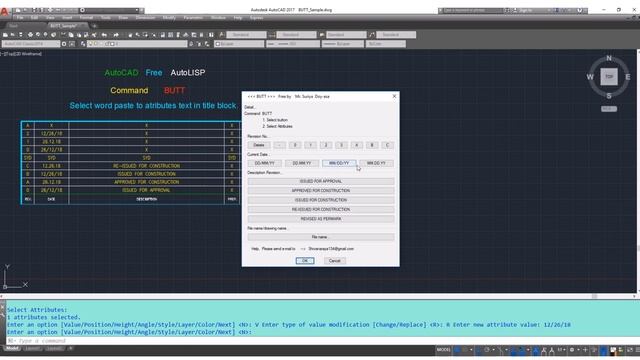
Task: Click the Multileader Style icon in toolbar
Action: click(372, 35)
